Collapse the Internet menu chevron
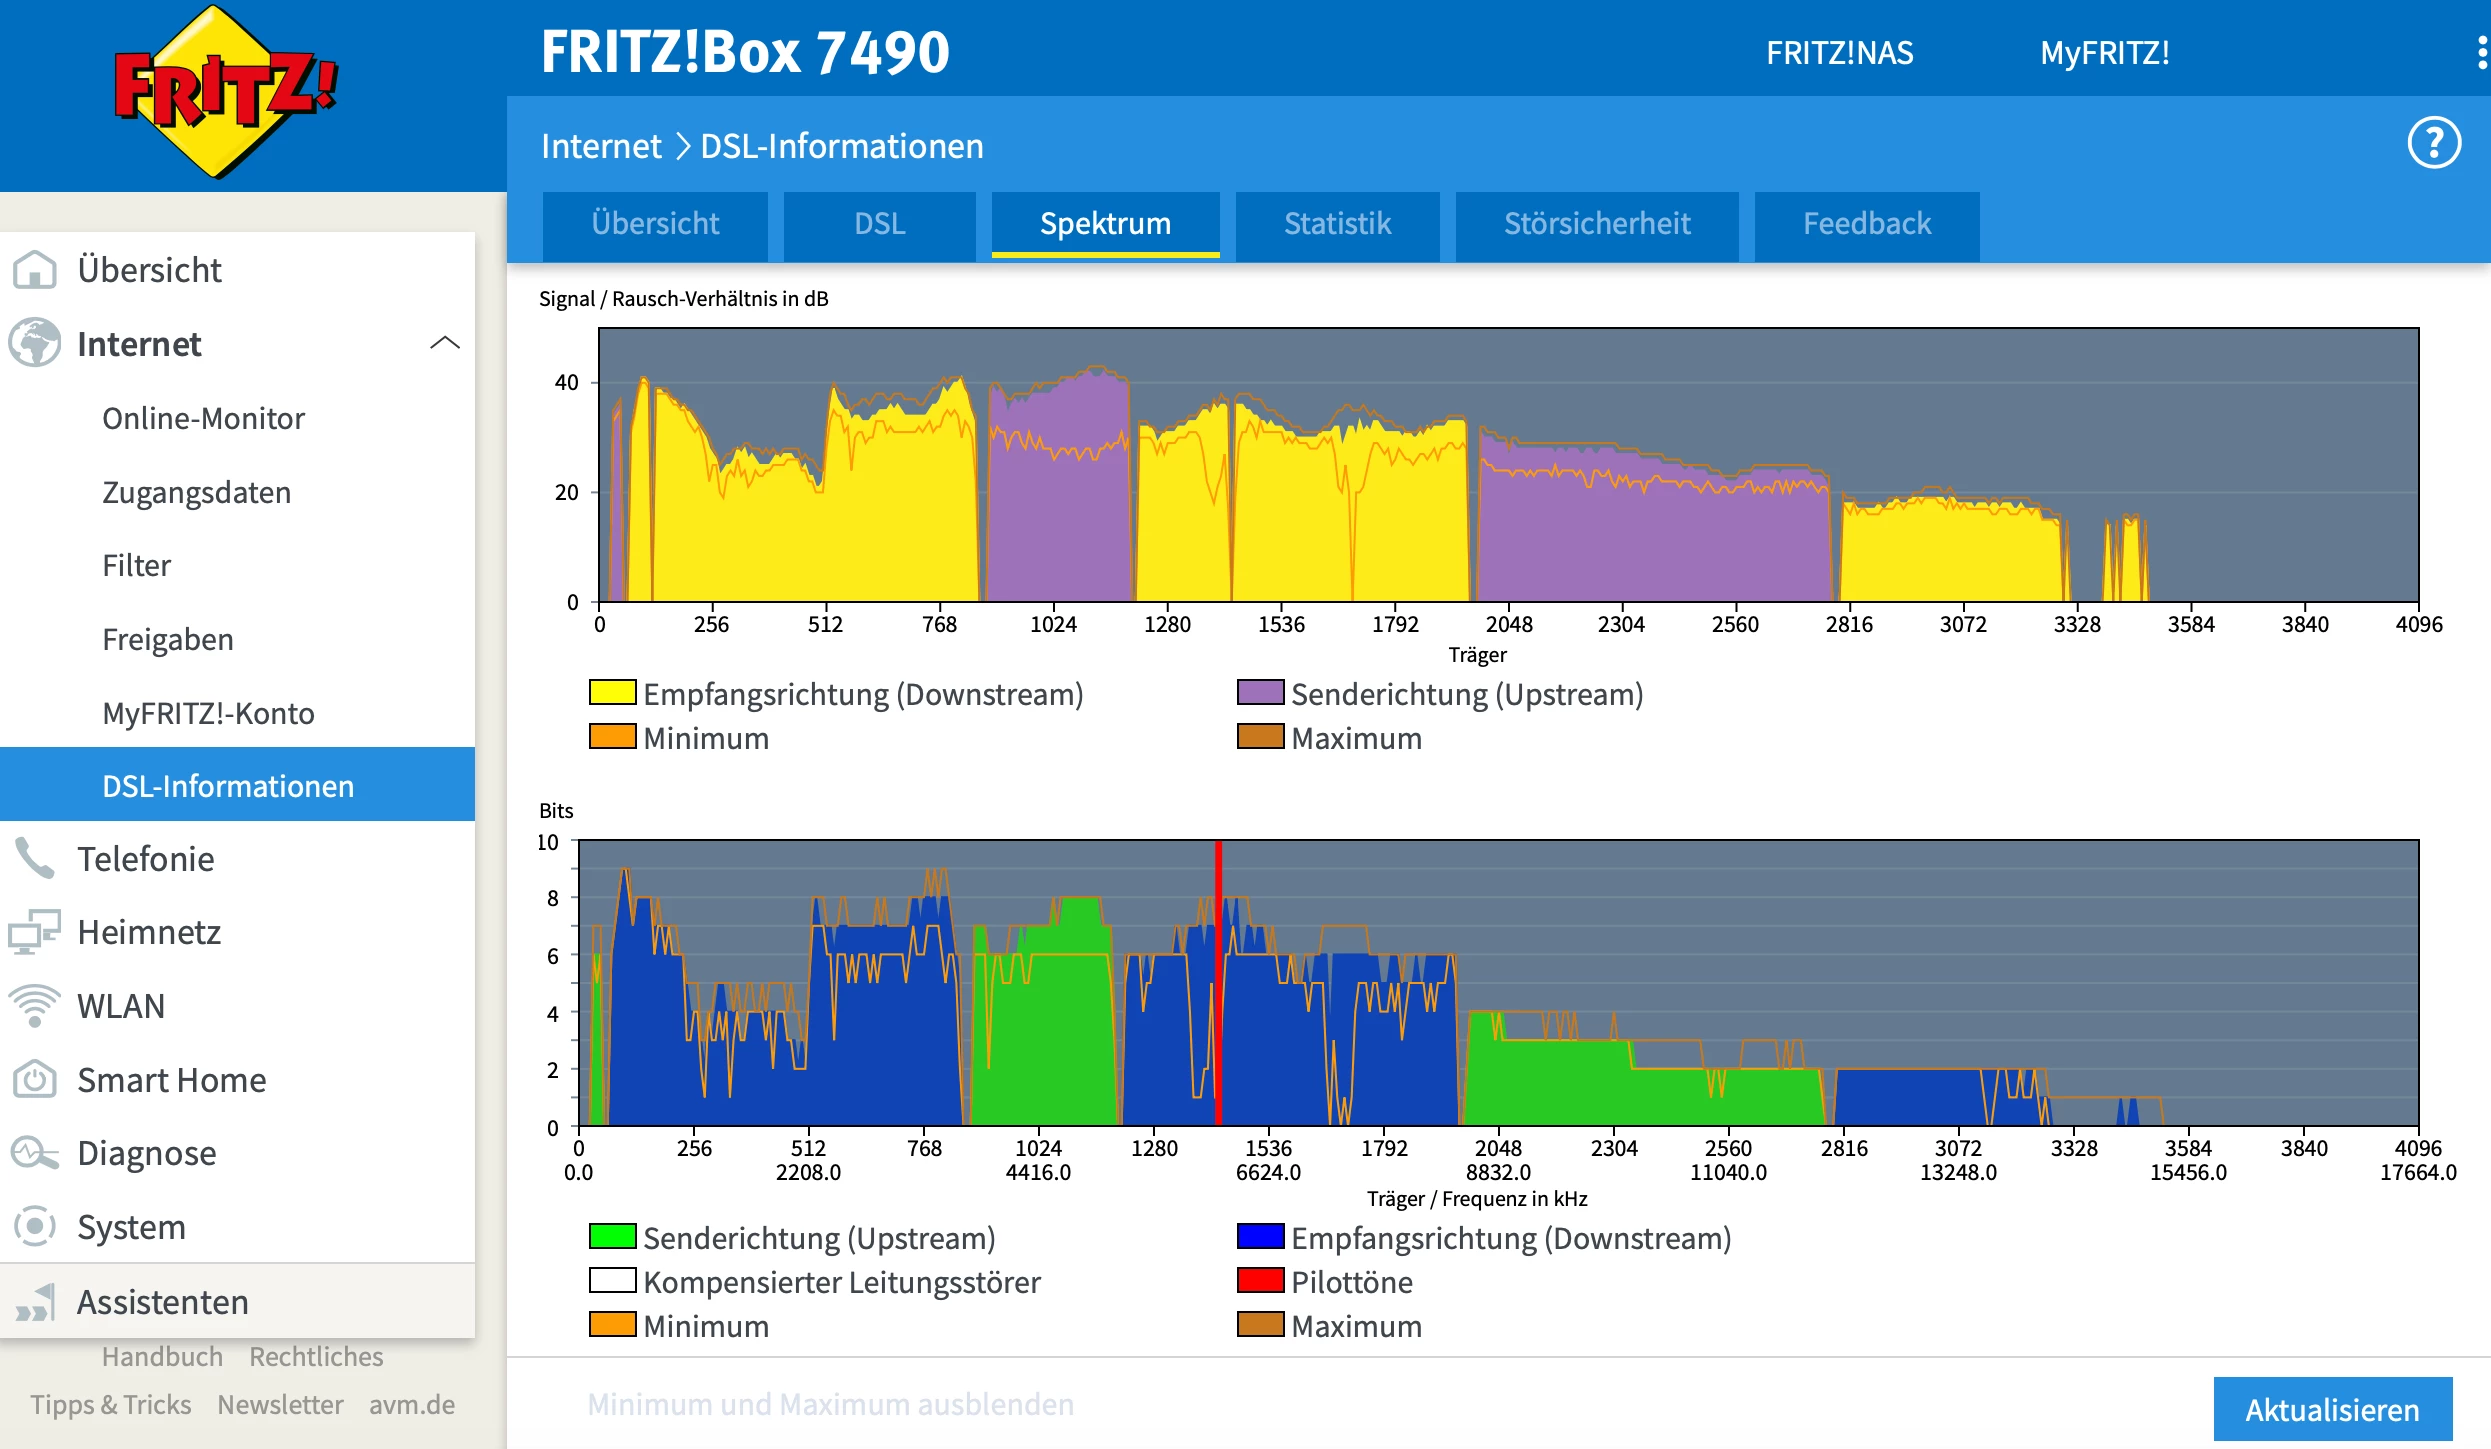This screenshot has height=1449, width=2491. [445, 343]
